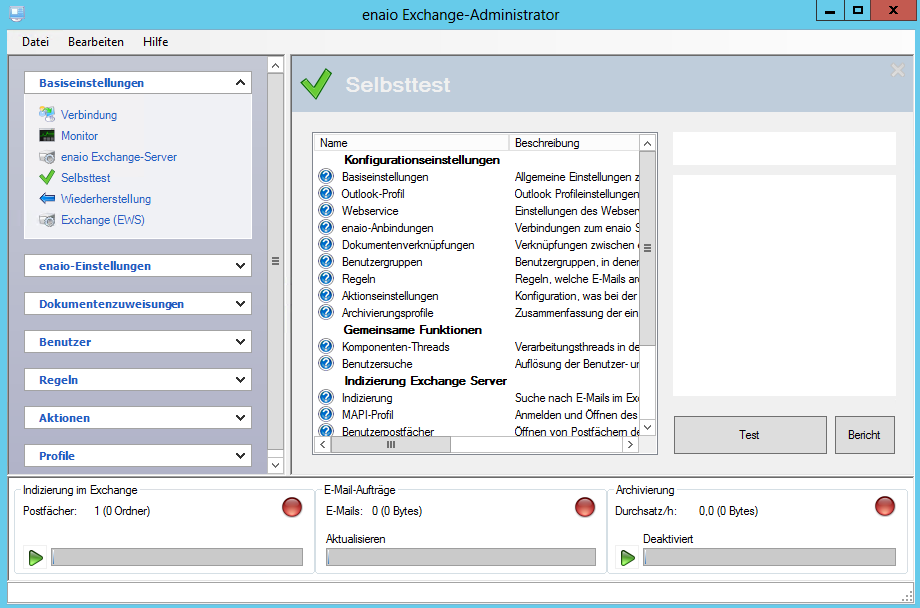Click the Test button
Screen dimensions: 920x608
(x=750, y=435)
